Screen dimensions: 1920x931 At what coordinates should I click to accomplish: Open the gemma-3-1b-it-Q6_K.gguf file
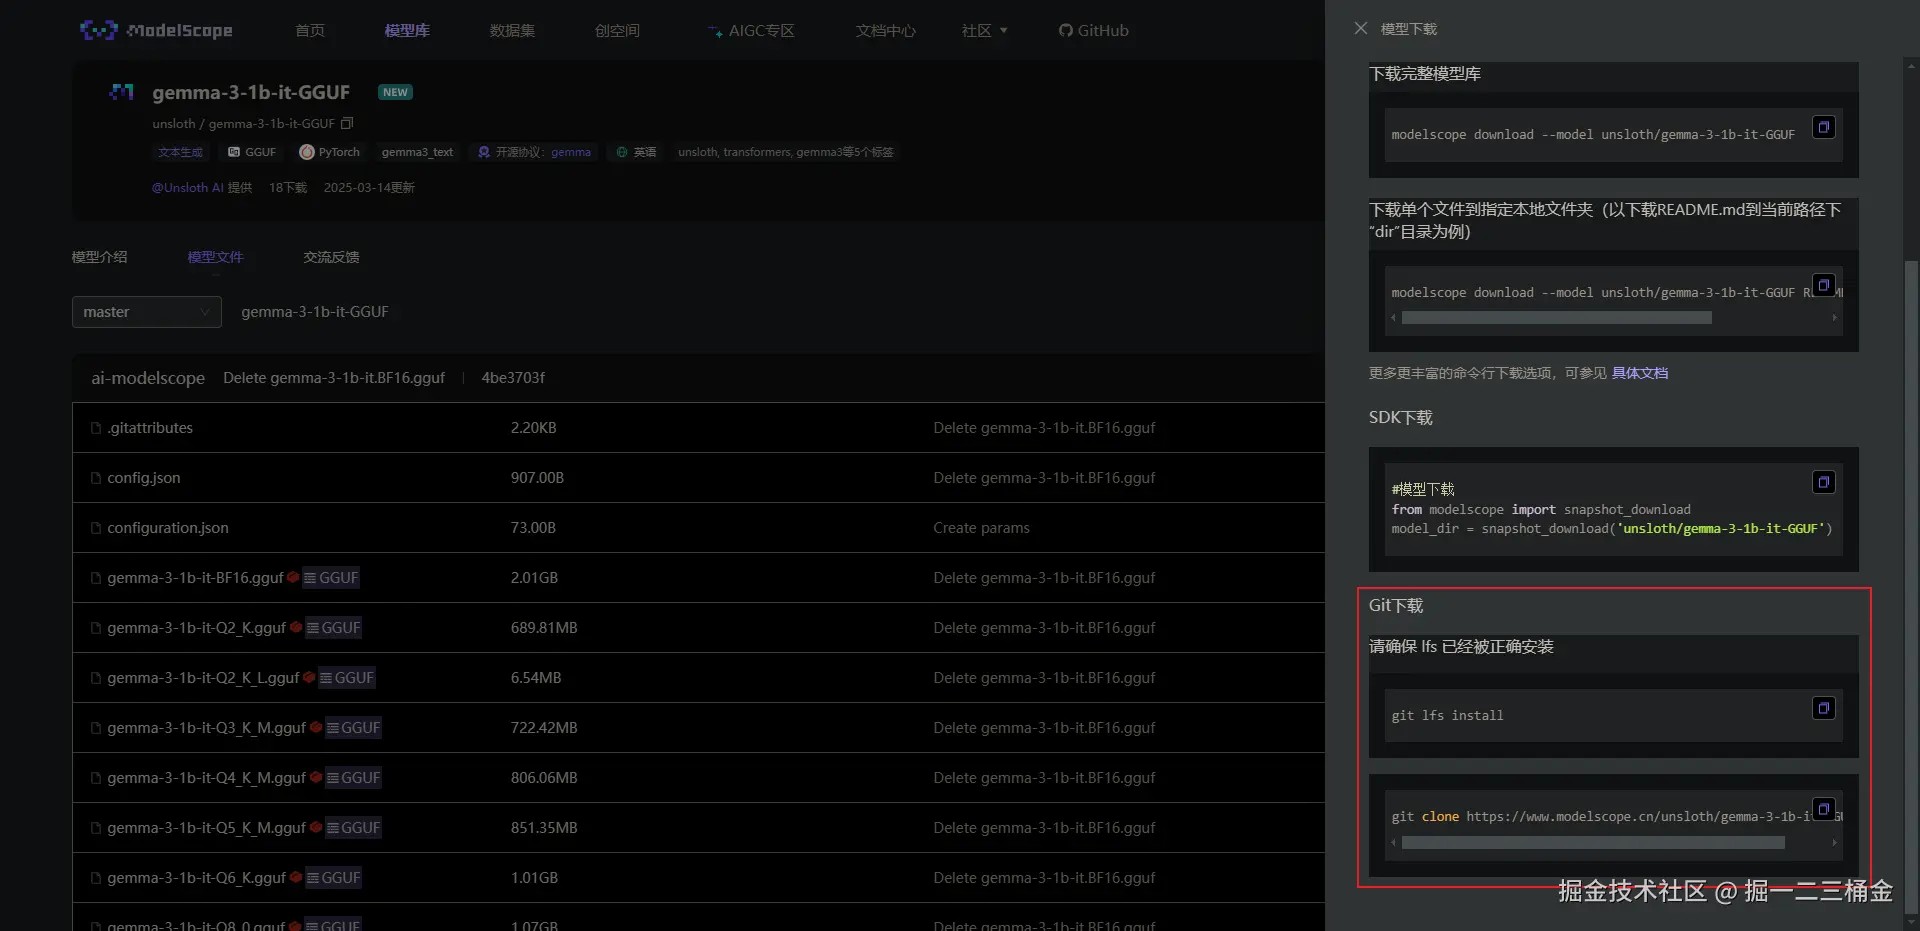click(196, 878)
